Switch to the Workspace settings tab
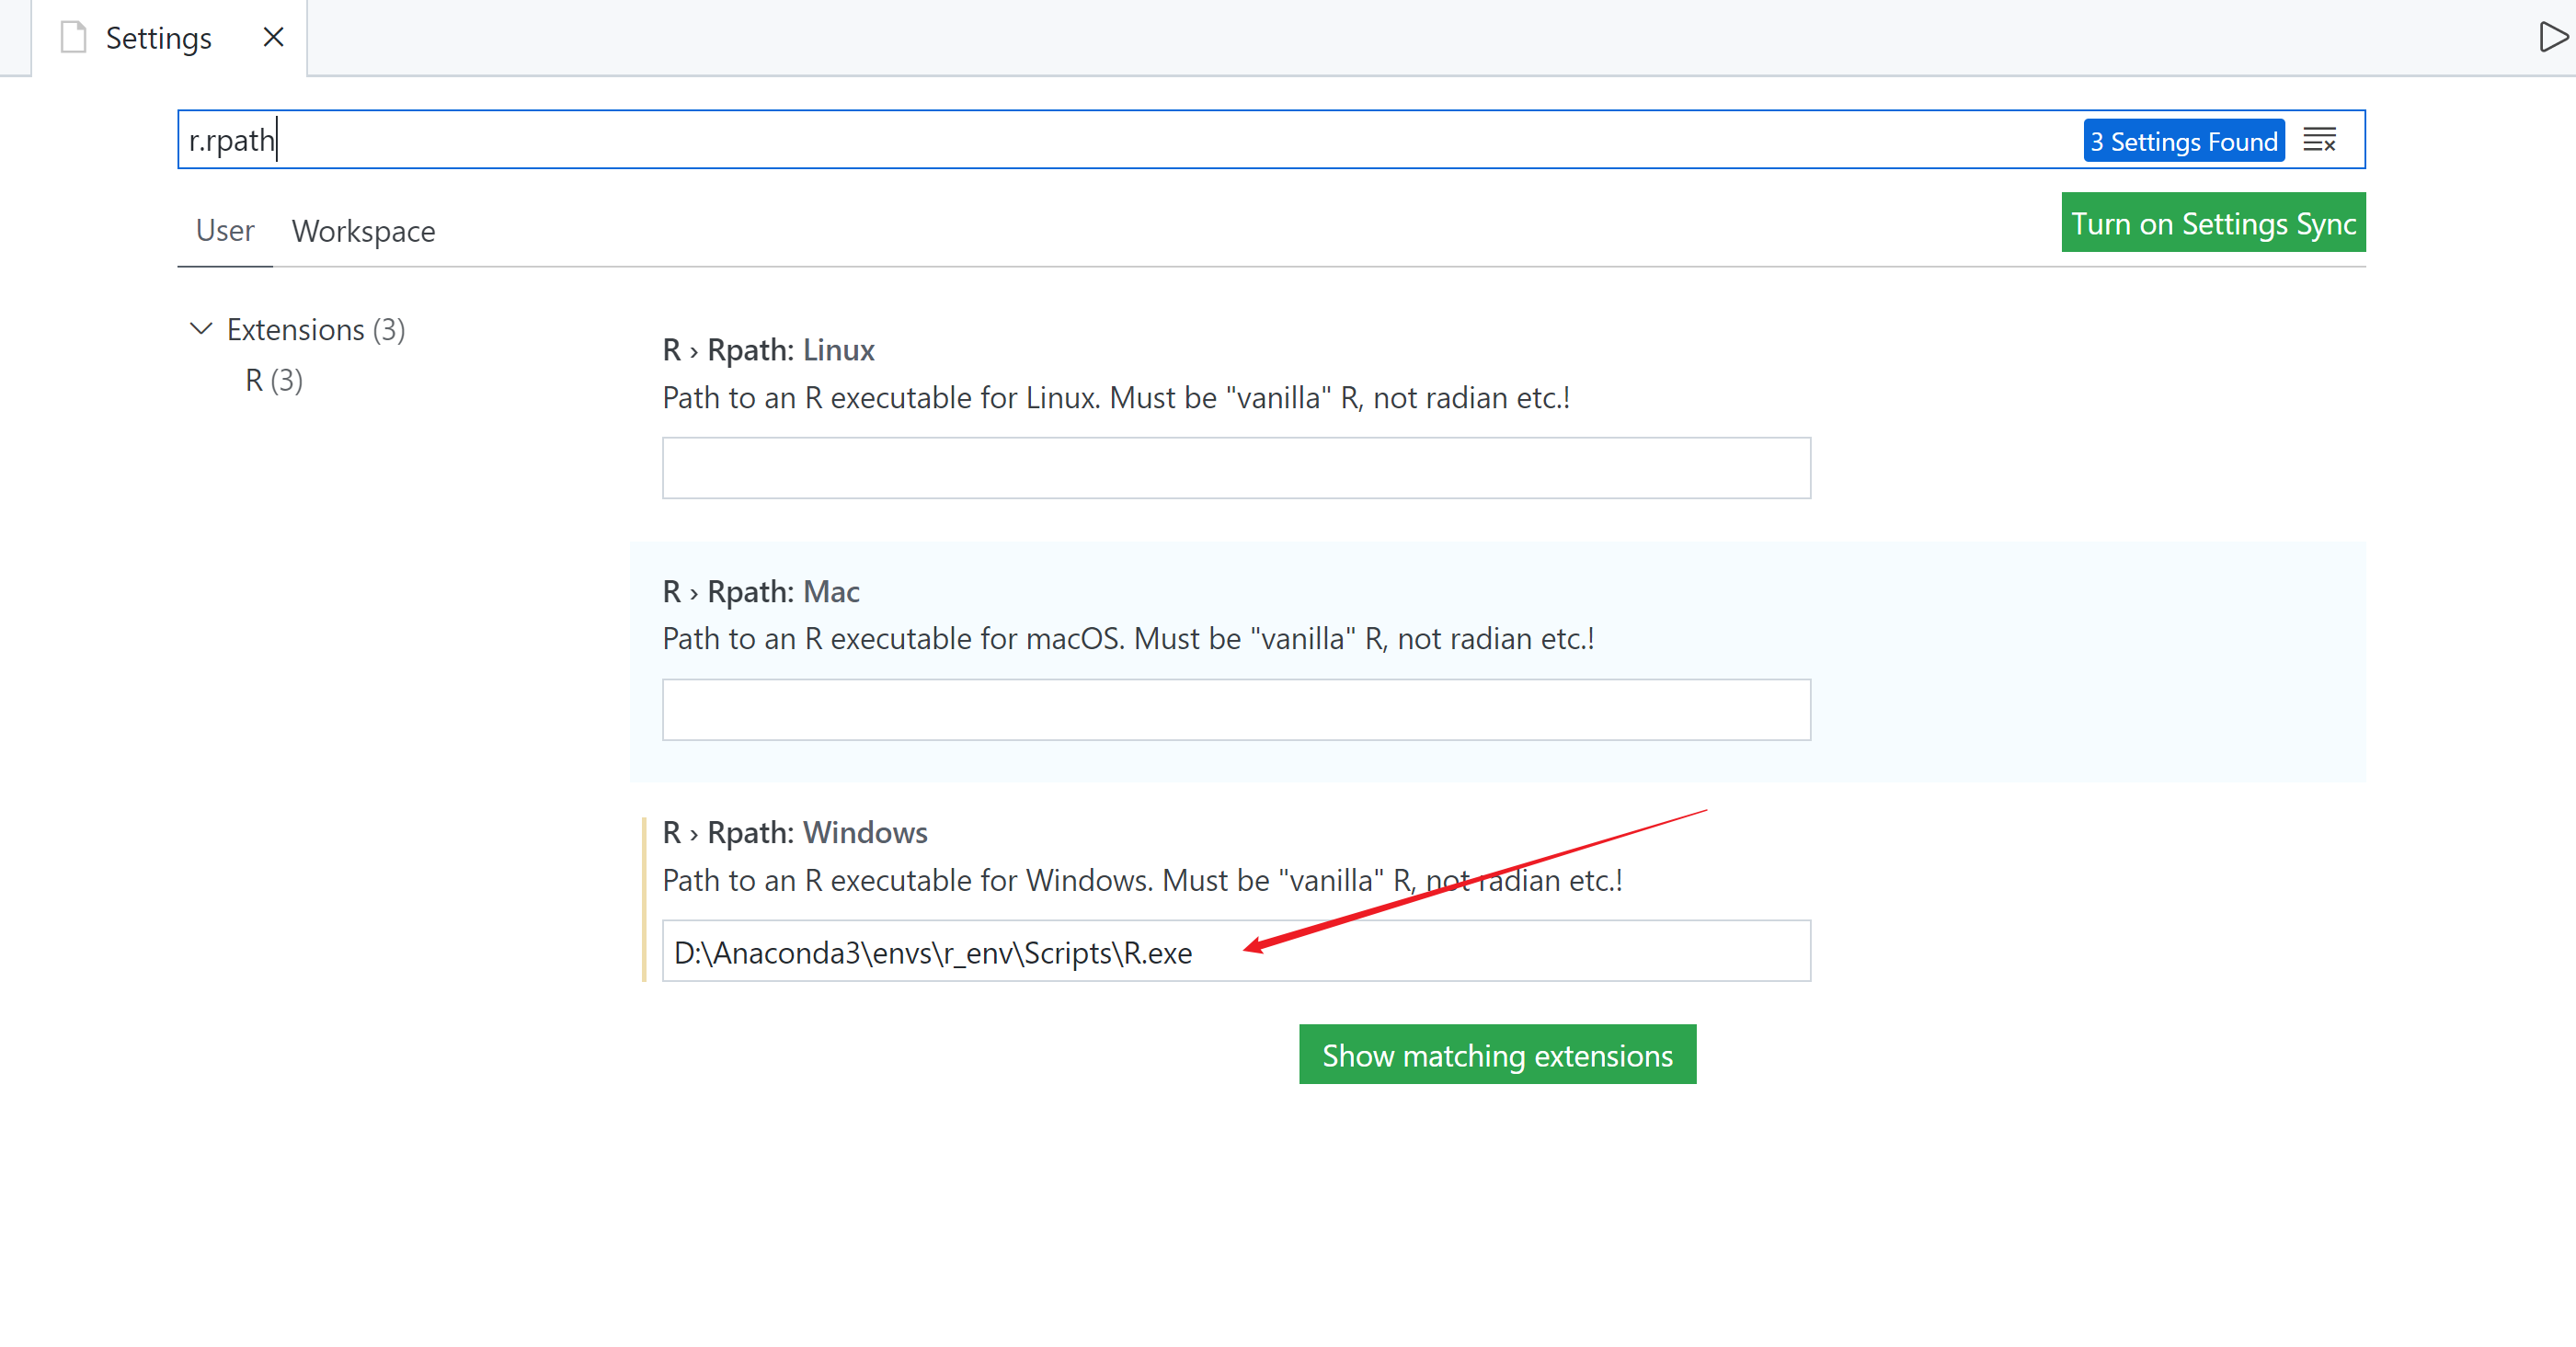Image resolution: width=2576 pixels, height=1347 pixels. 363,231
